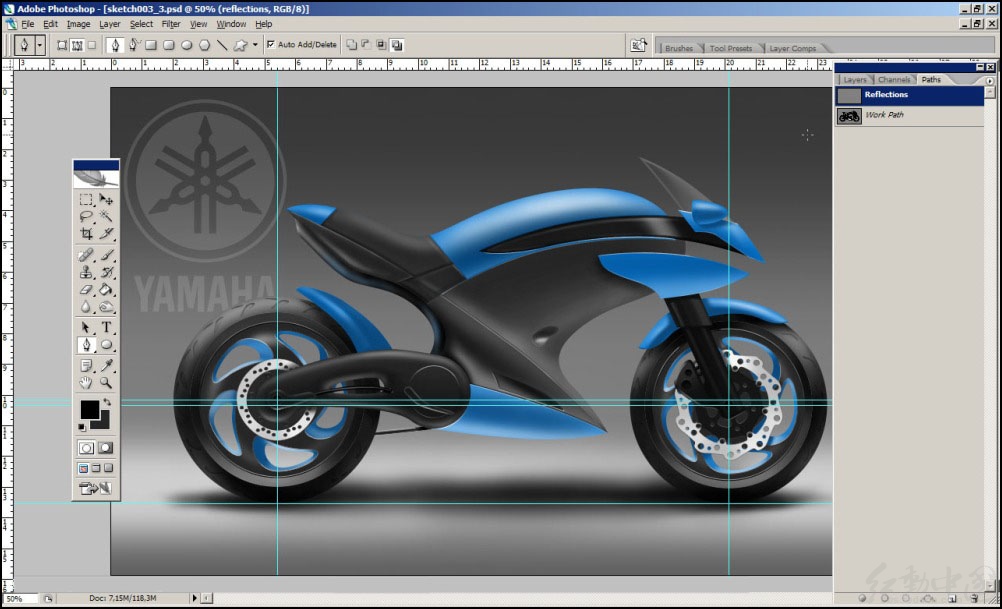This screenshot has height=609, width=1002.
Task: Select the Crop tool
Action: click(x=86, y=234)
